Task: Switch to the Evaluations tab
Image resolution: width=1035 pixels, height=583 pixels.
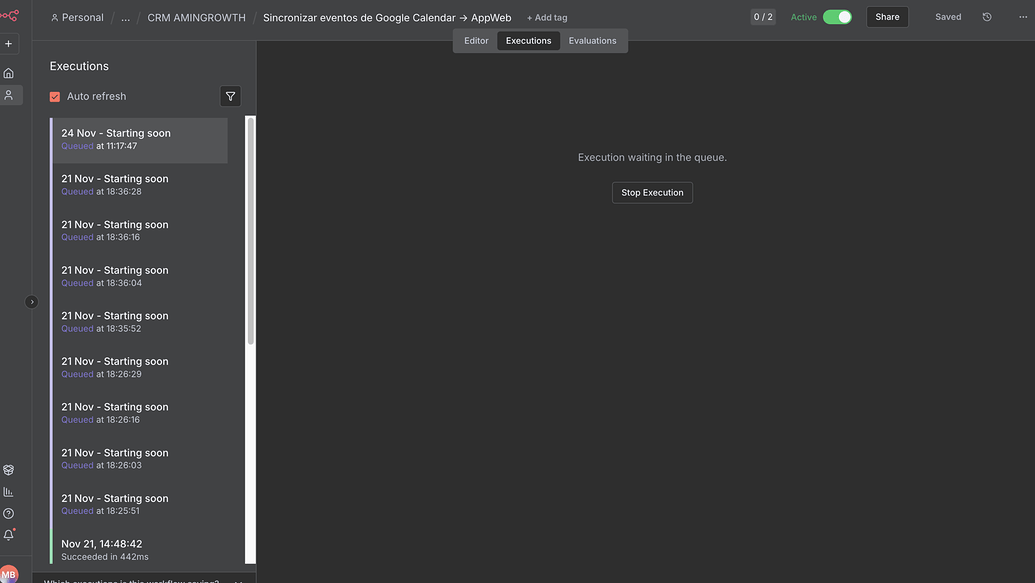Action: coord(593,40)
